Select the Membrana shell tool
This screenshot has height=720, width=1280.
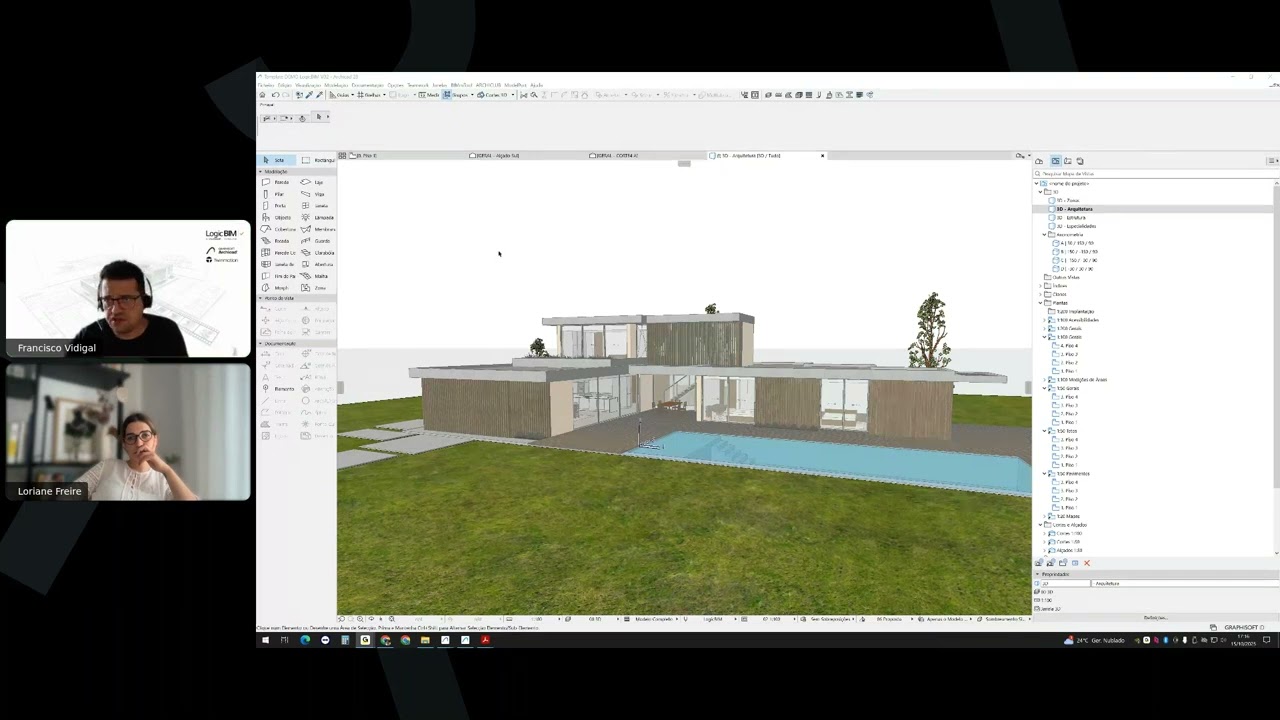coord(316,229)
